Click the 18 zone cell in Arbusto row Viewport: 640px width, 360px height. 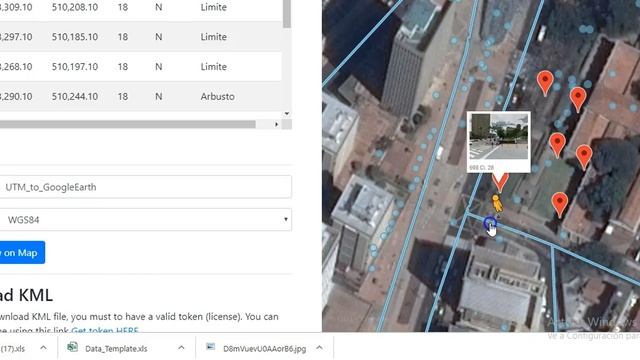pyautogui.click(x=123, y=96)
